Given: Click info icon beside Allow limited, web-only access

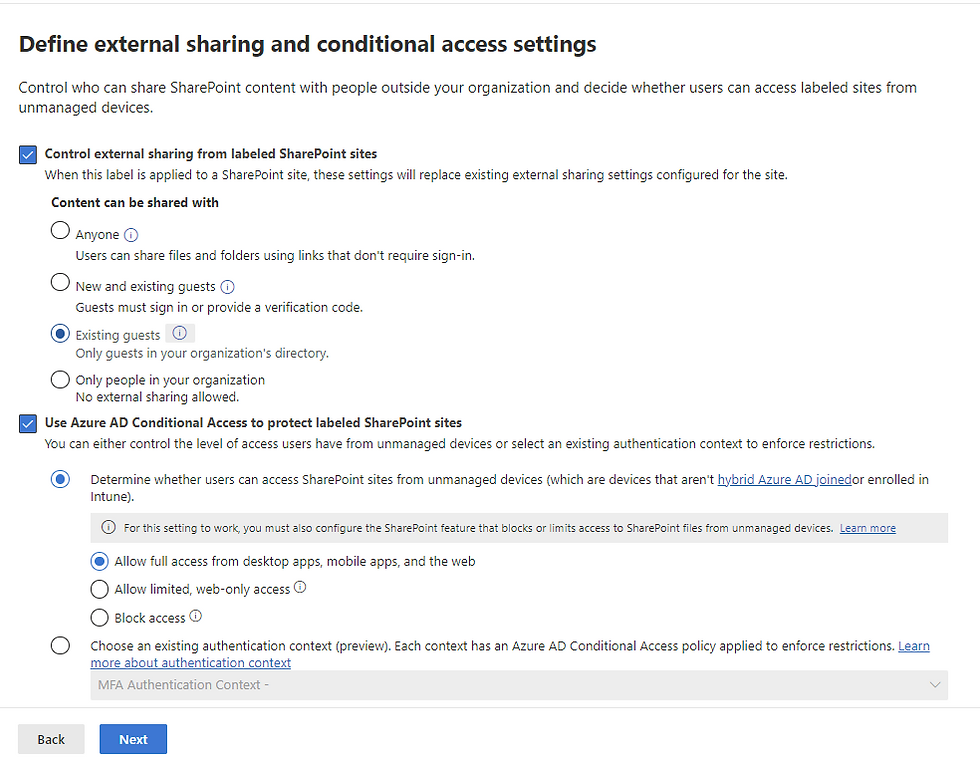Looking at the screenshot, I should 300,587.
